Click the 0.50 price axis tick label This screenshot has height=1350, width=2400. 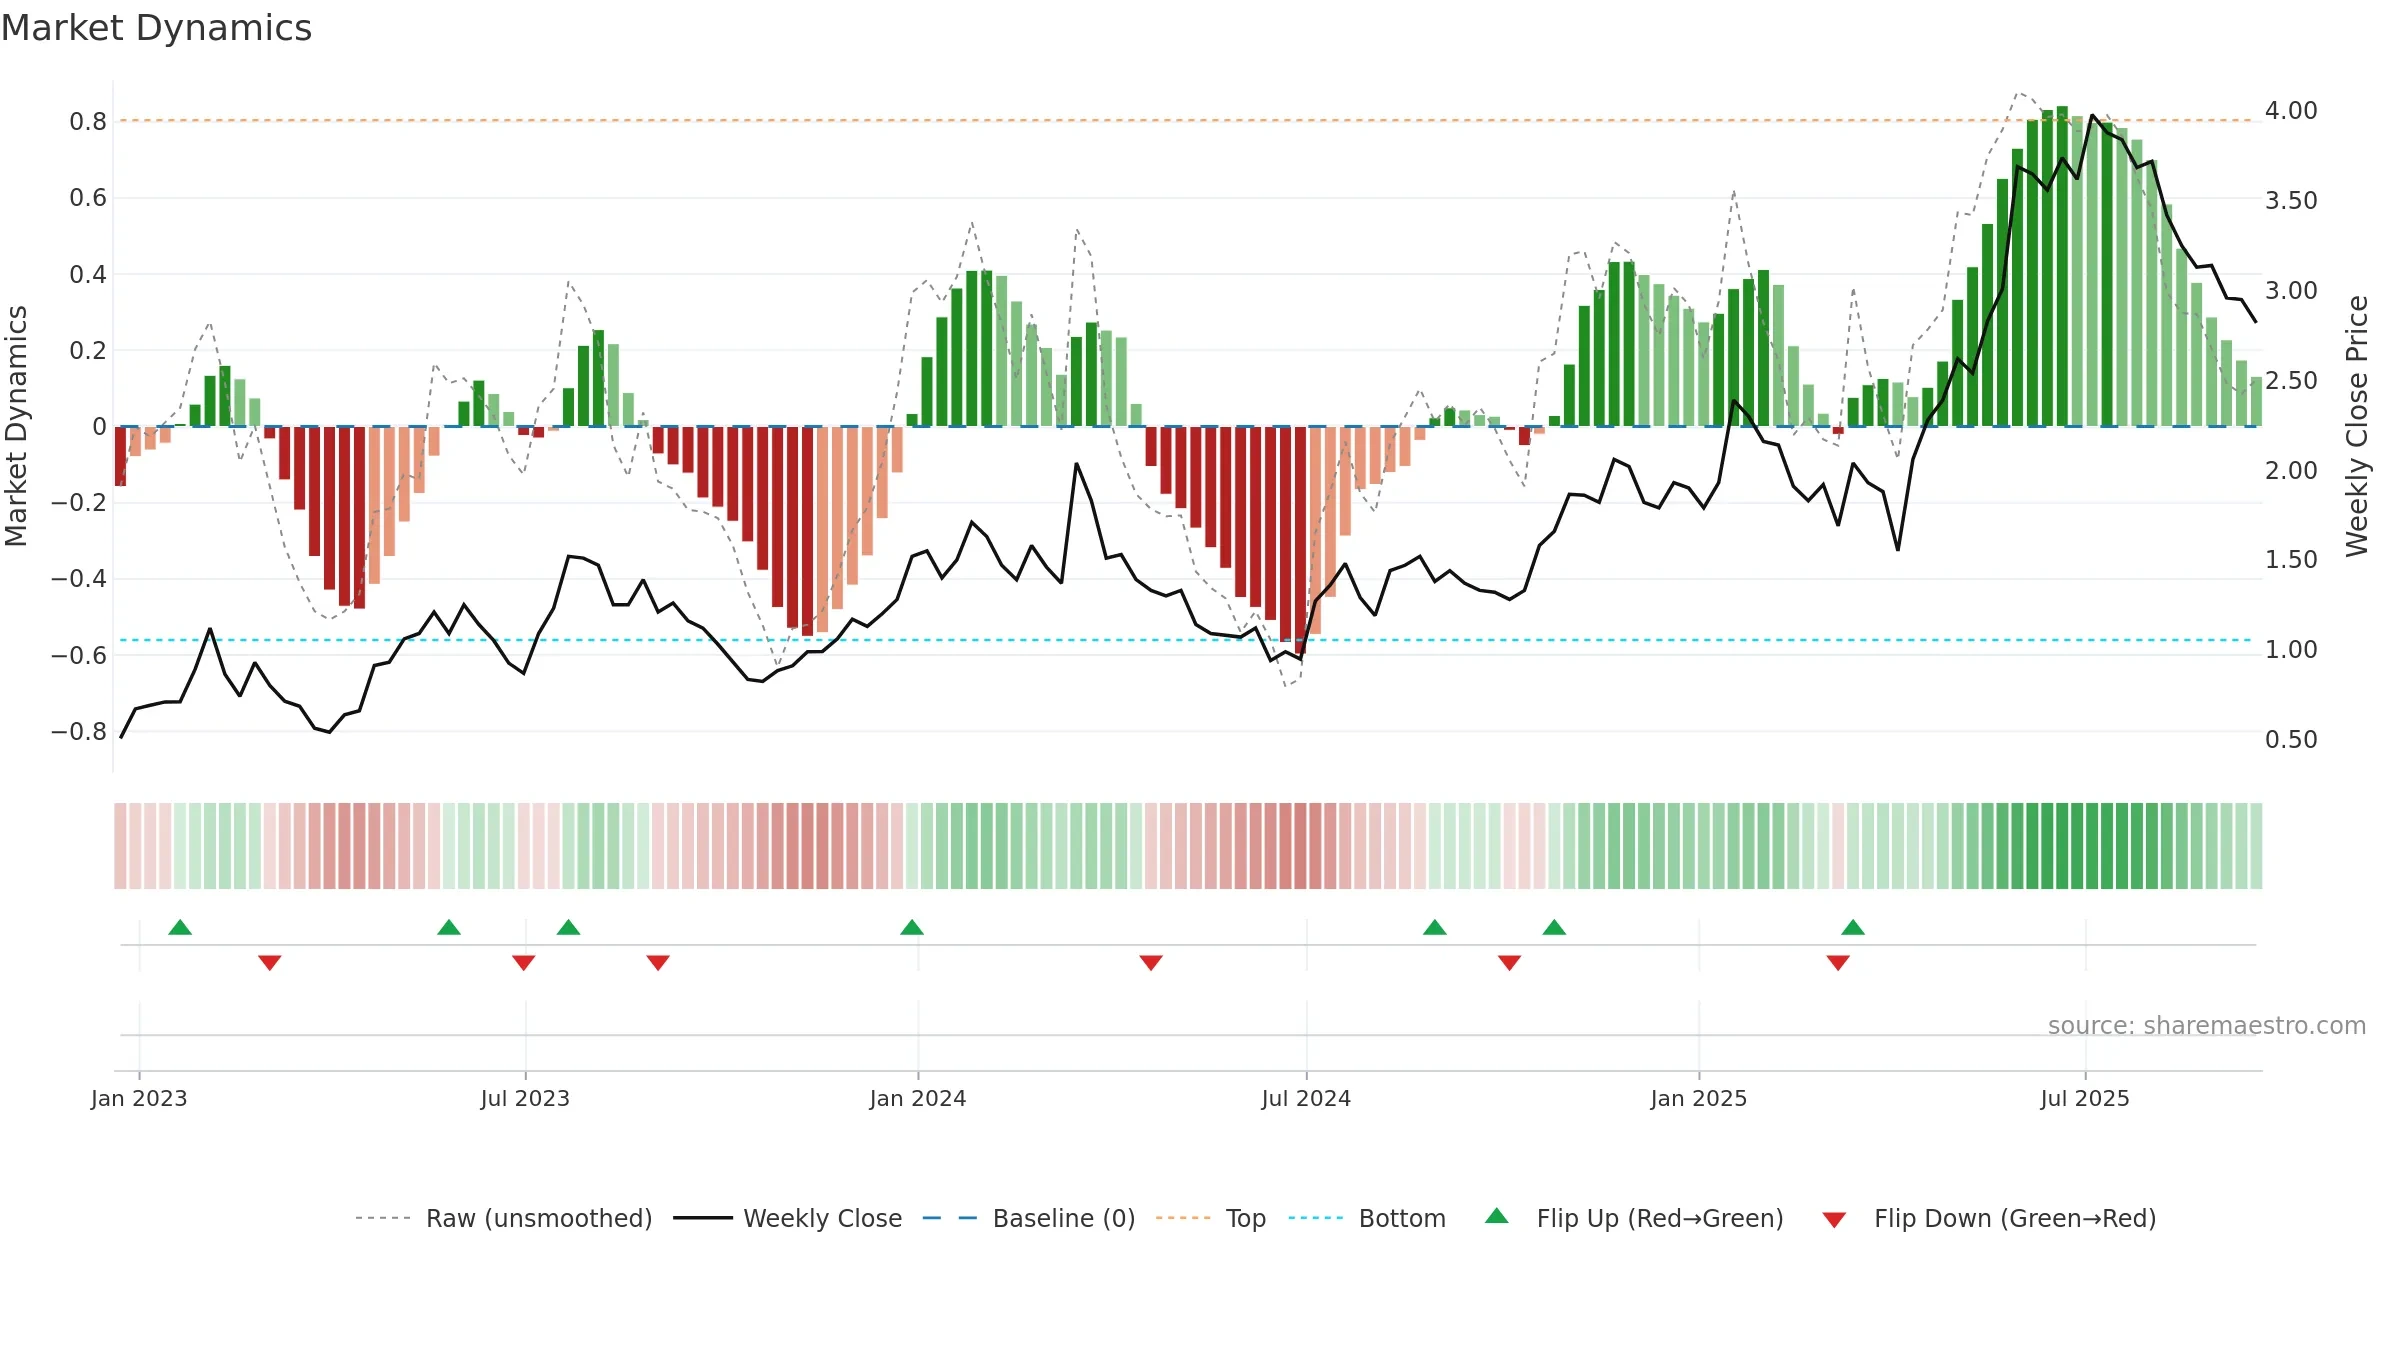(2291, 739)
